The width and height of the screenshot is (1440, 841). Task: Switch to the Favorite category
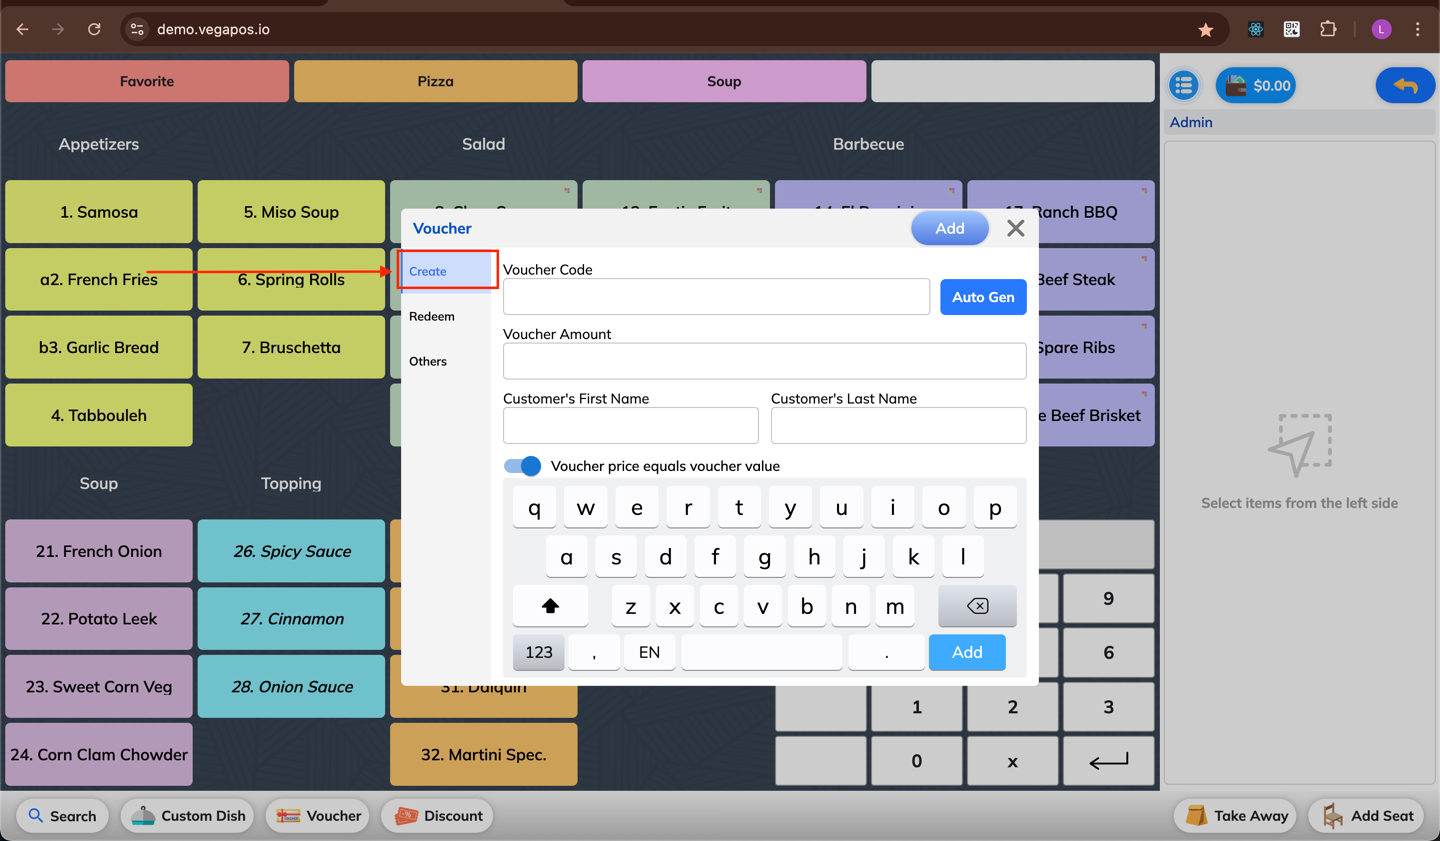pyautogui.click(x=147, y=81)
